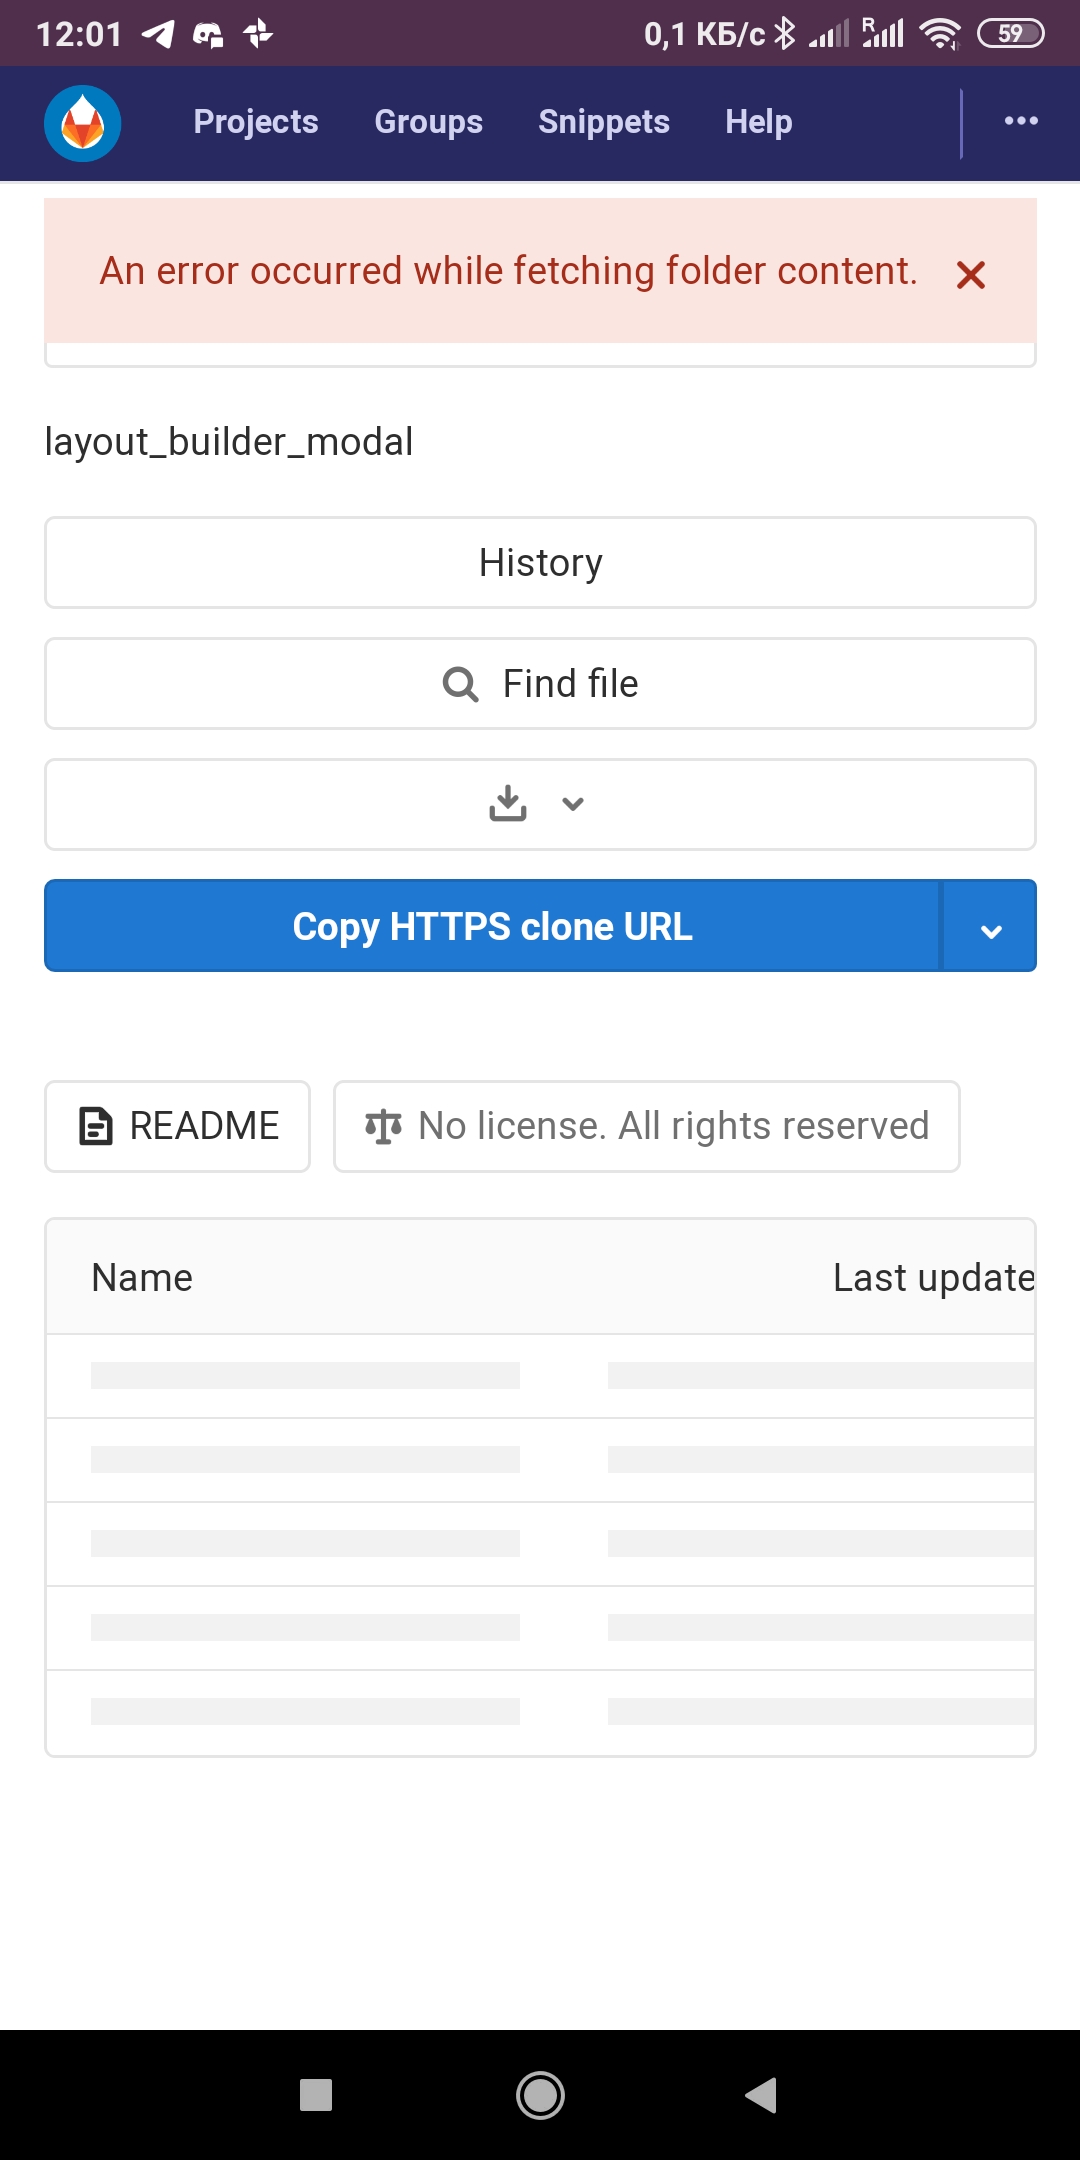This screenshot has height=2160, width=1080.
Task: Expand the clone URL options dropdown
Action: [x=990, y=926]
